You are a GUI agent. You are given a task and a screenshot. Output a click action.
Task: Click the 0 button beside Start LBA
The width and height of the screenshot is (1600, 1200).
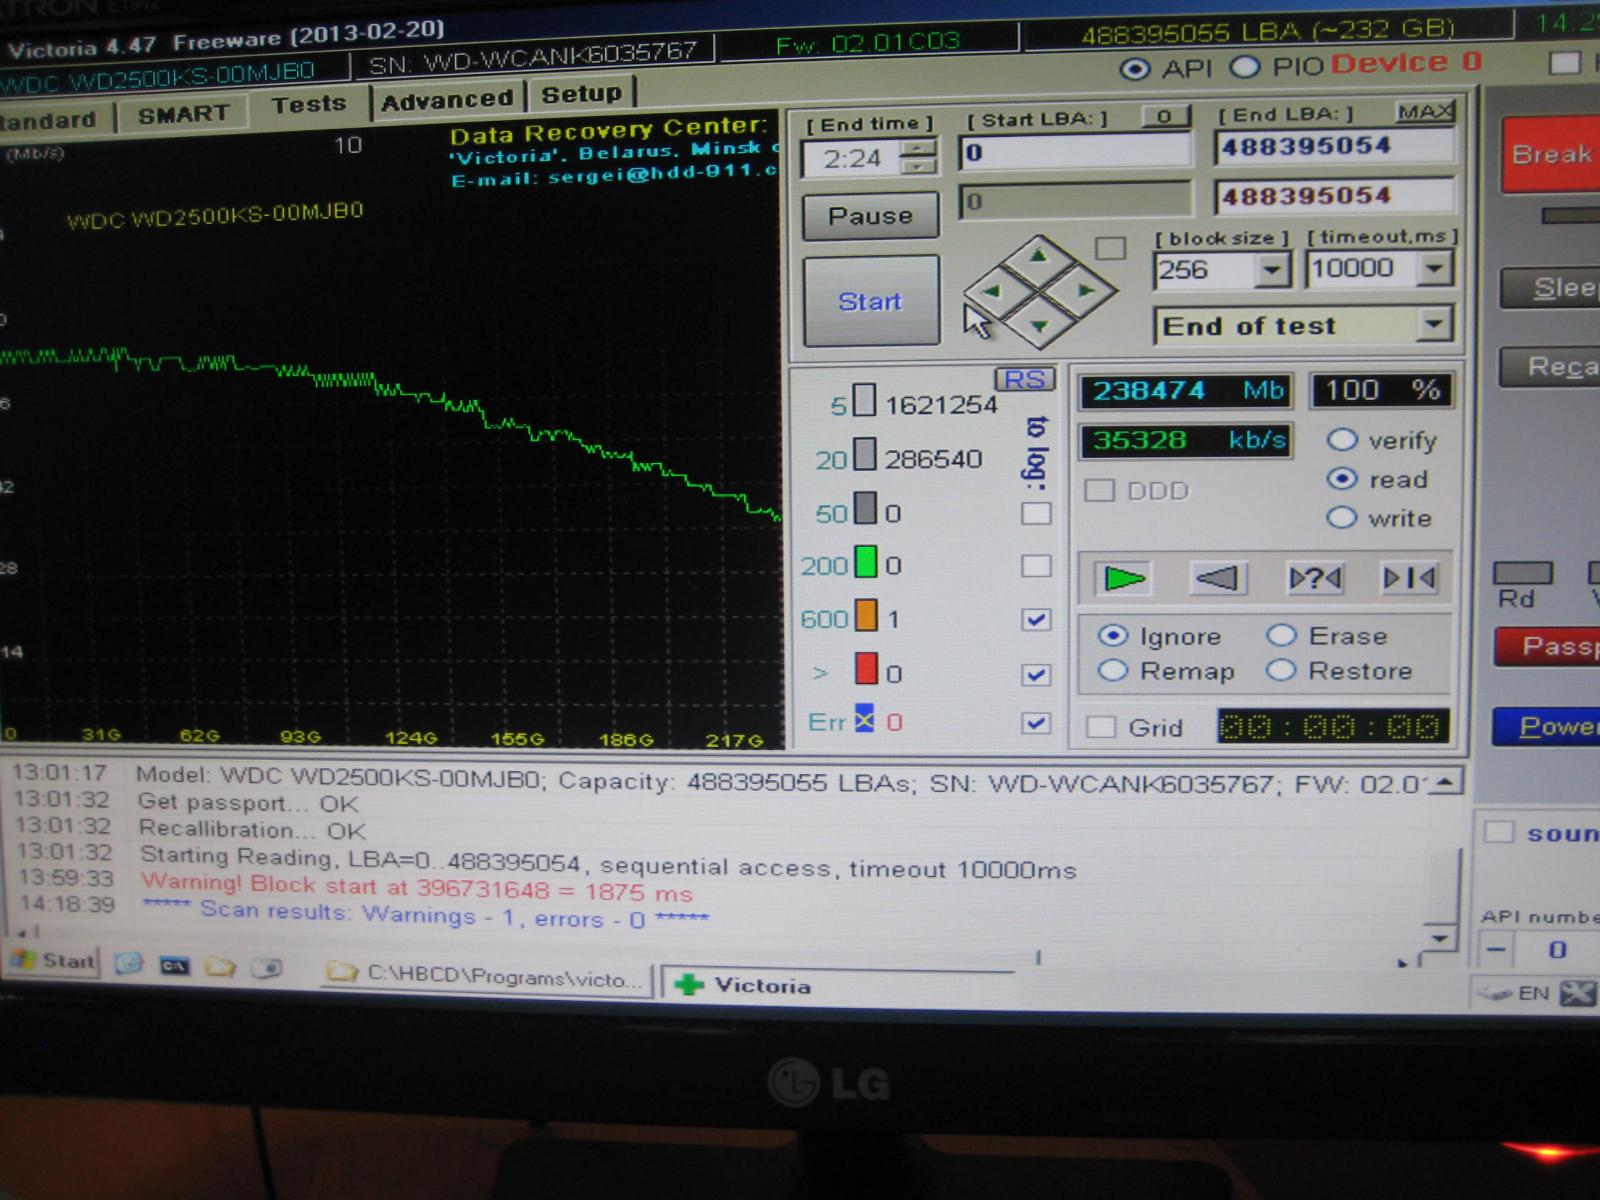(x=1164, y=116)
